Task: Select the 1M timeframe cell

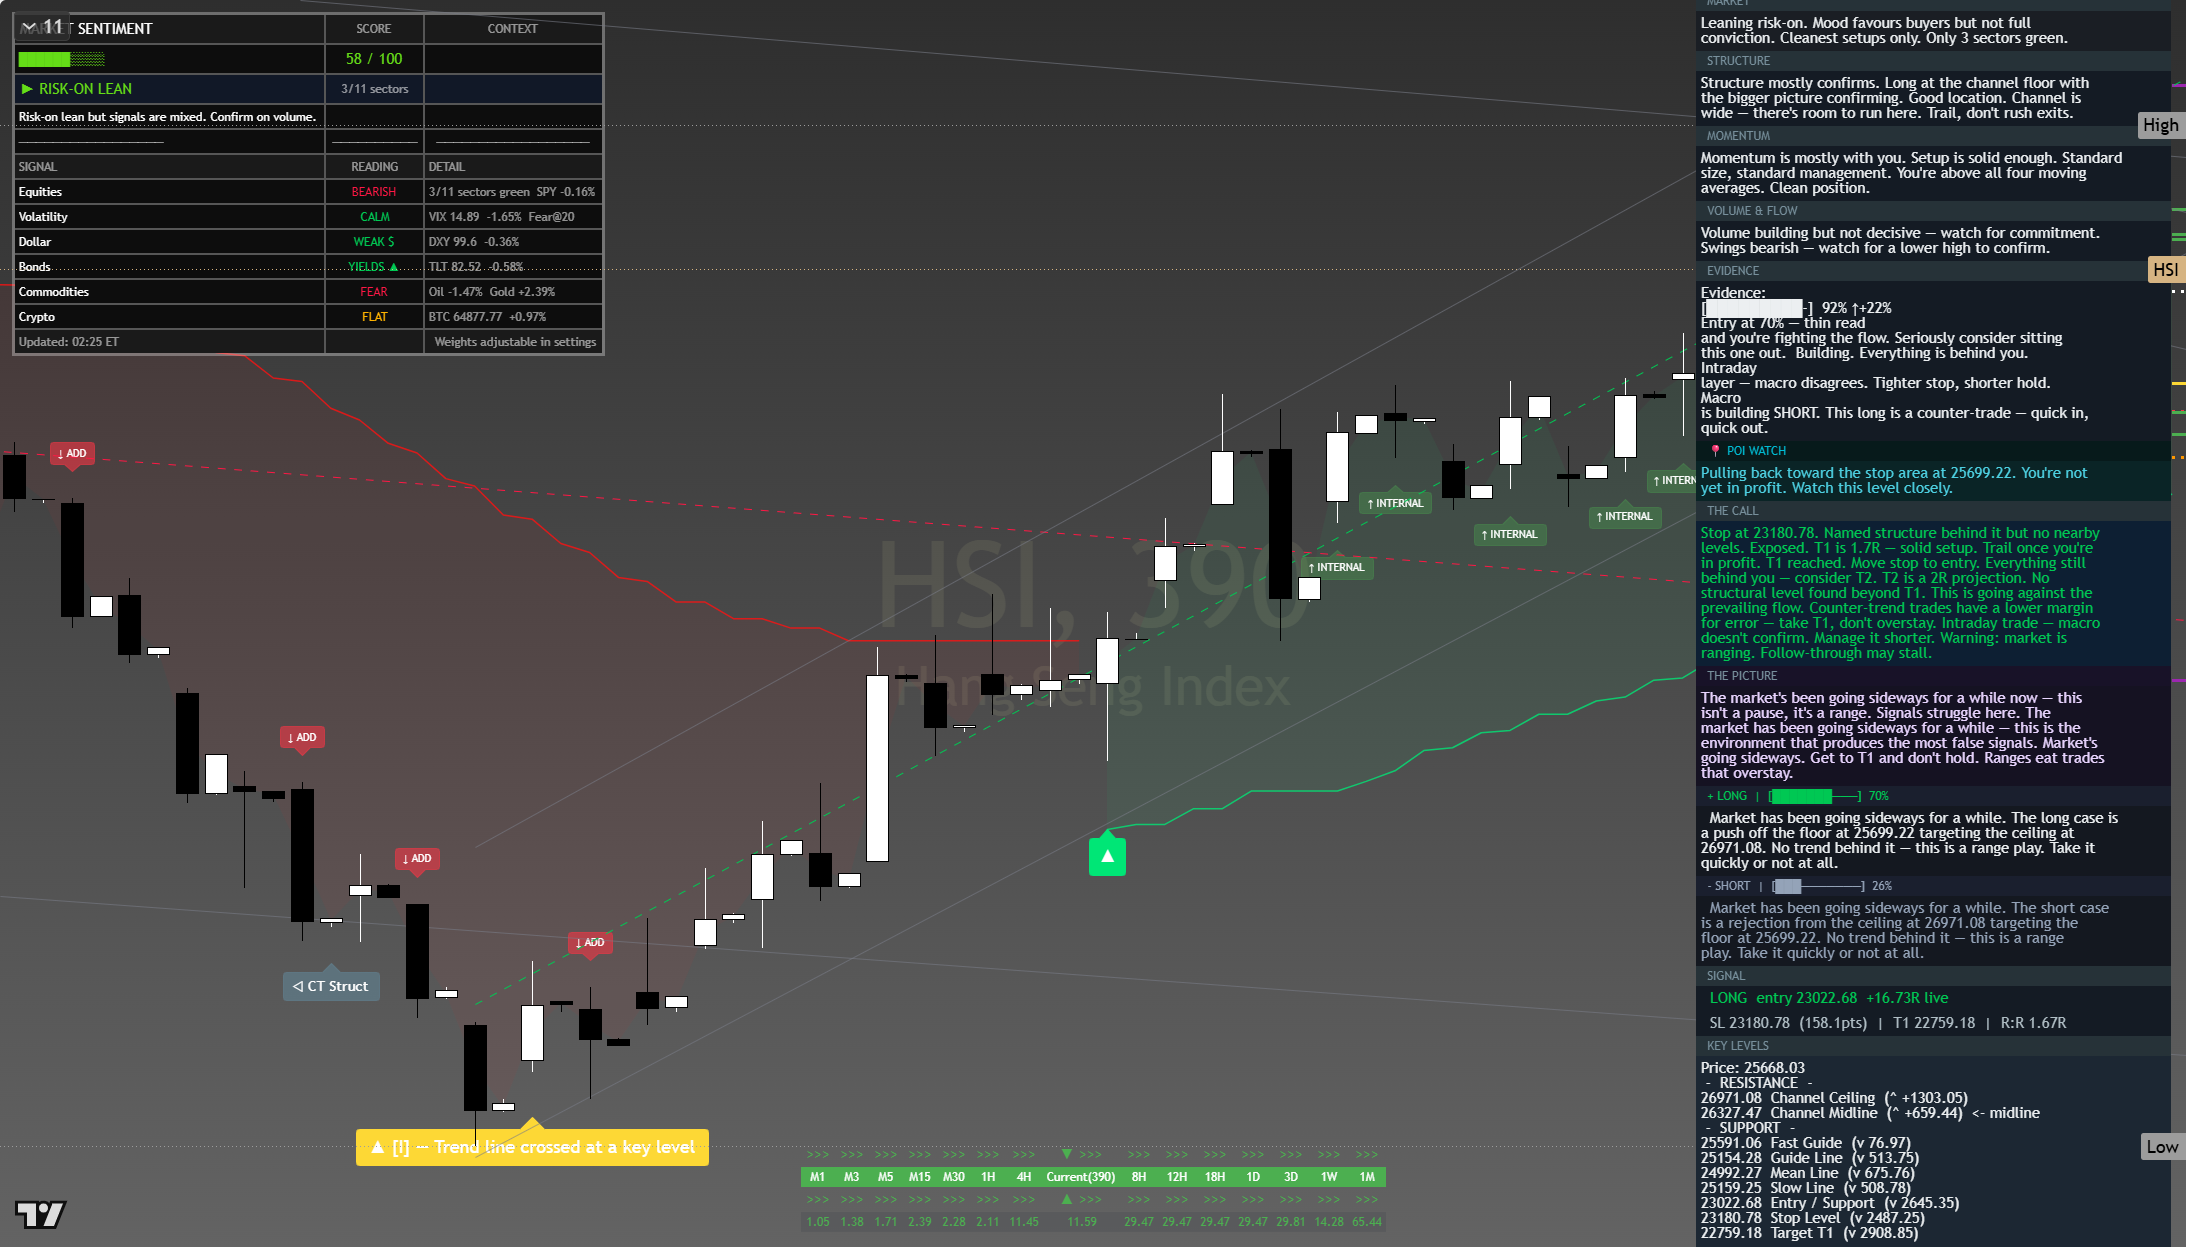Action: click(x=1367, y=1177)
